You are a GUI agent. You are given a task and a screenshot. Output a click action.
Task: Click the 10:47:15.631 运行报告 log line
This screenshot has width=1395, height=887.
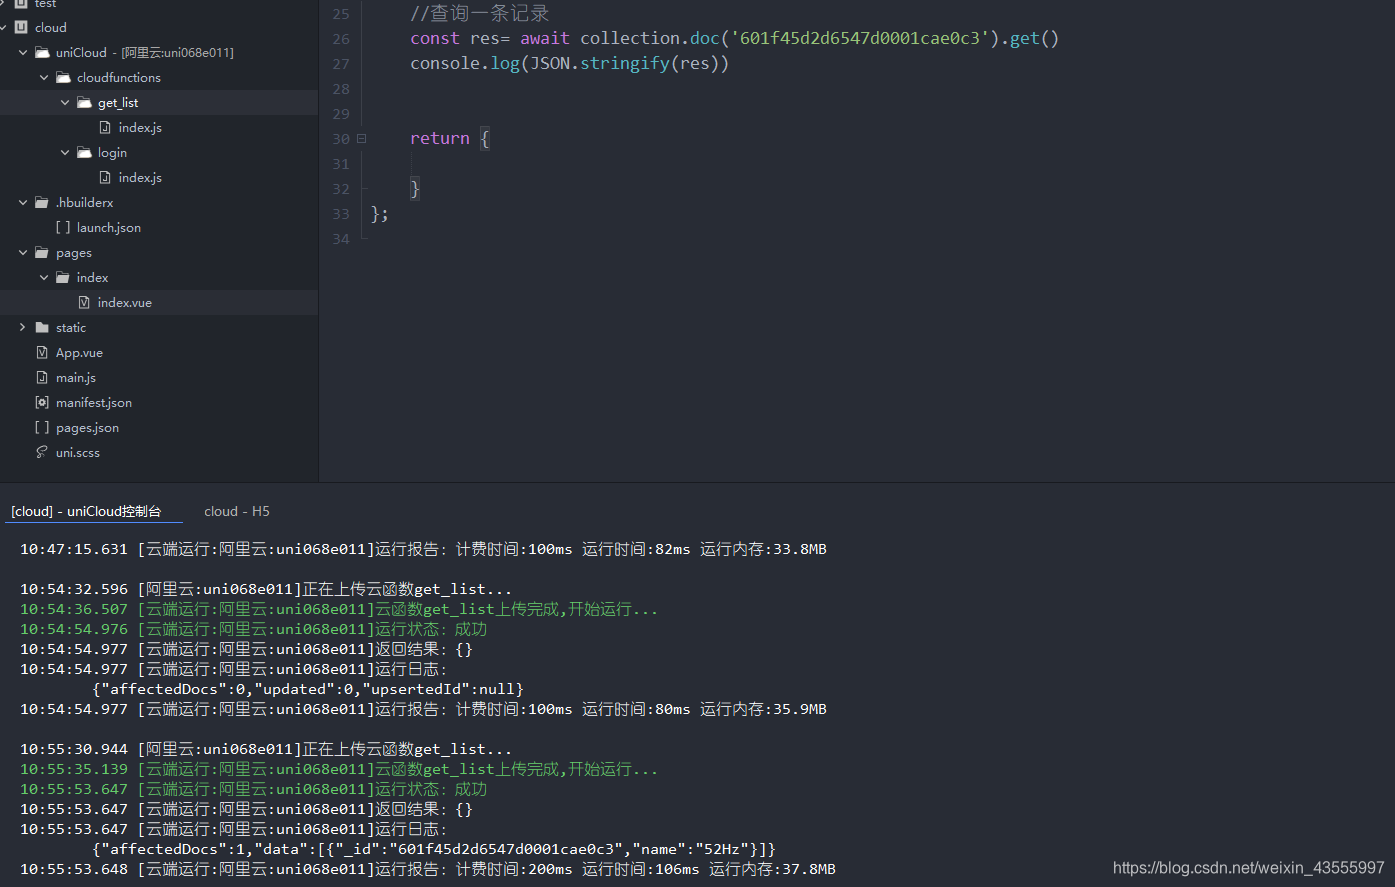[x=423, y=549]
